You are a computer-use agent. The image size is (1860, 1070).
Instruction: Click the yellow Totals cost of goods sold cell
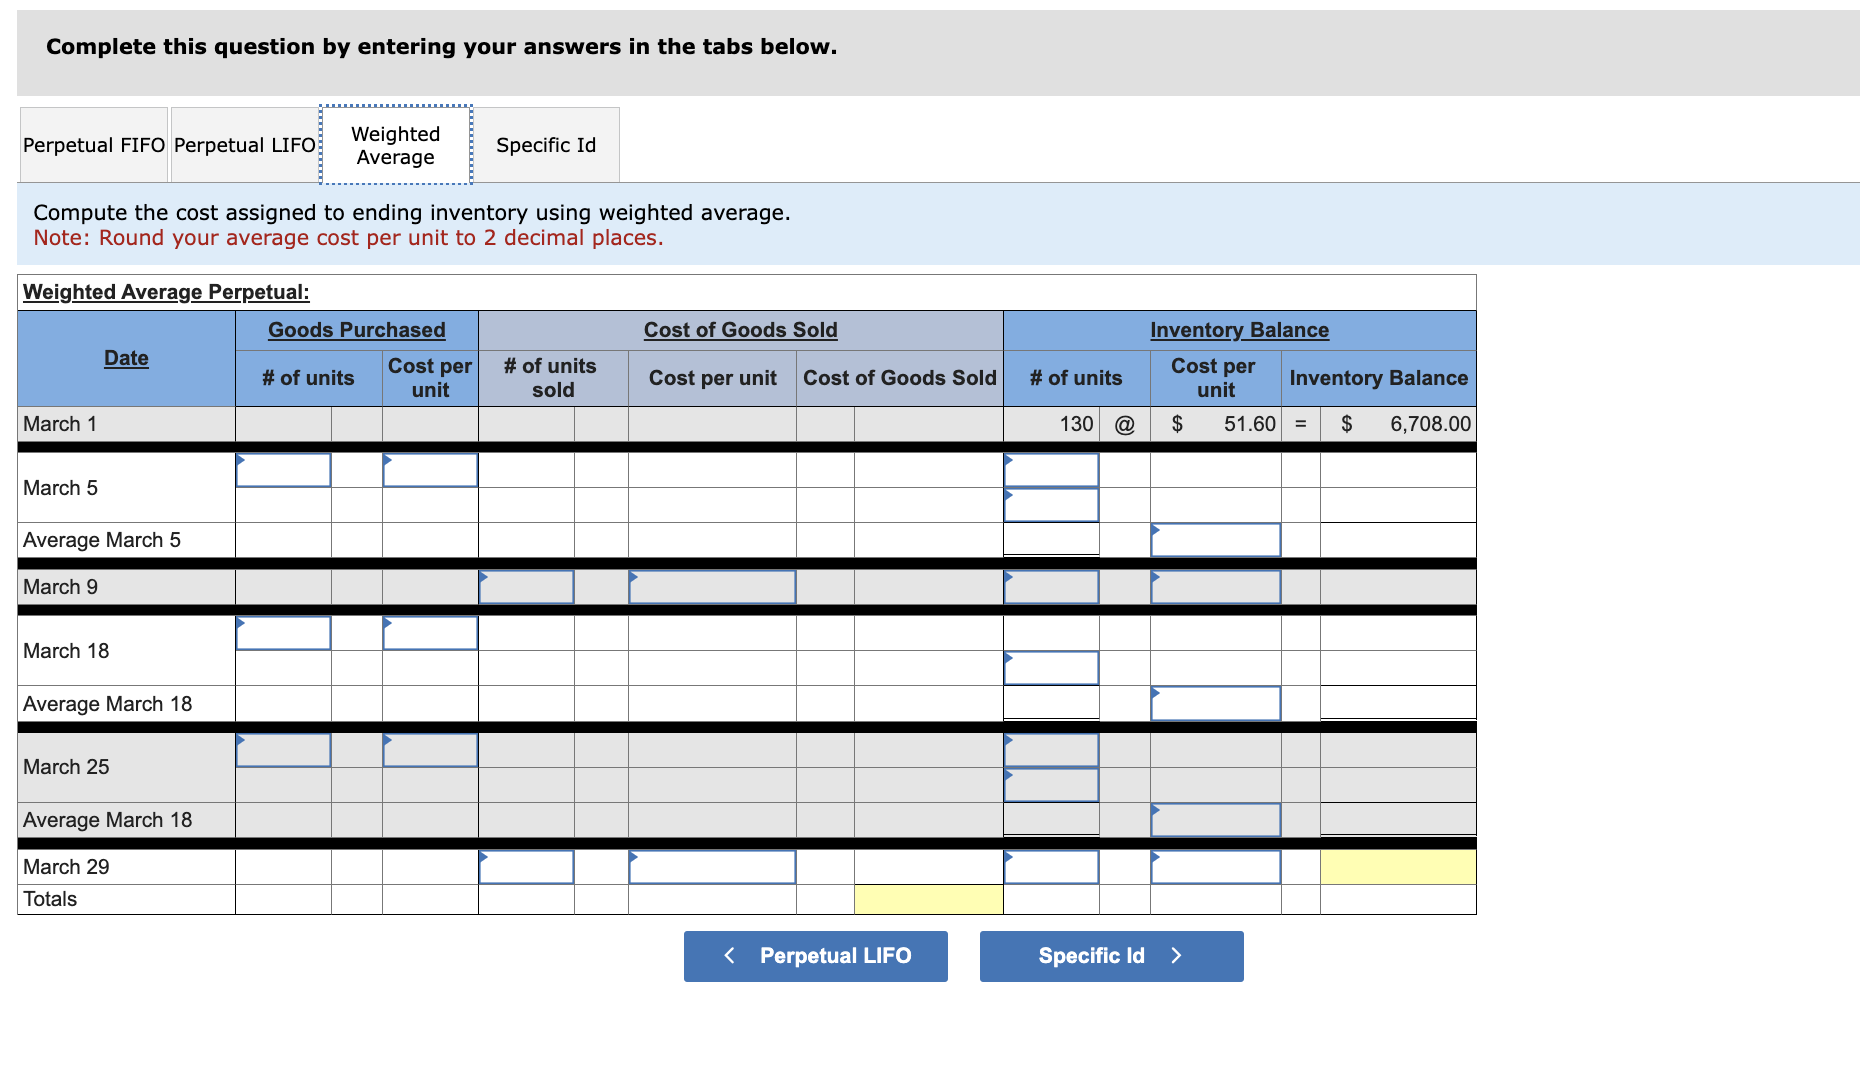pos(929,899)
